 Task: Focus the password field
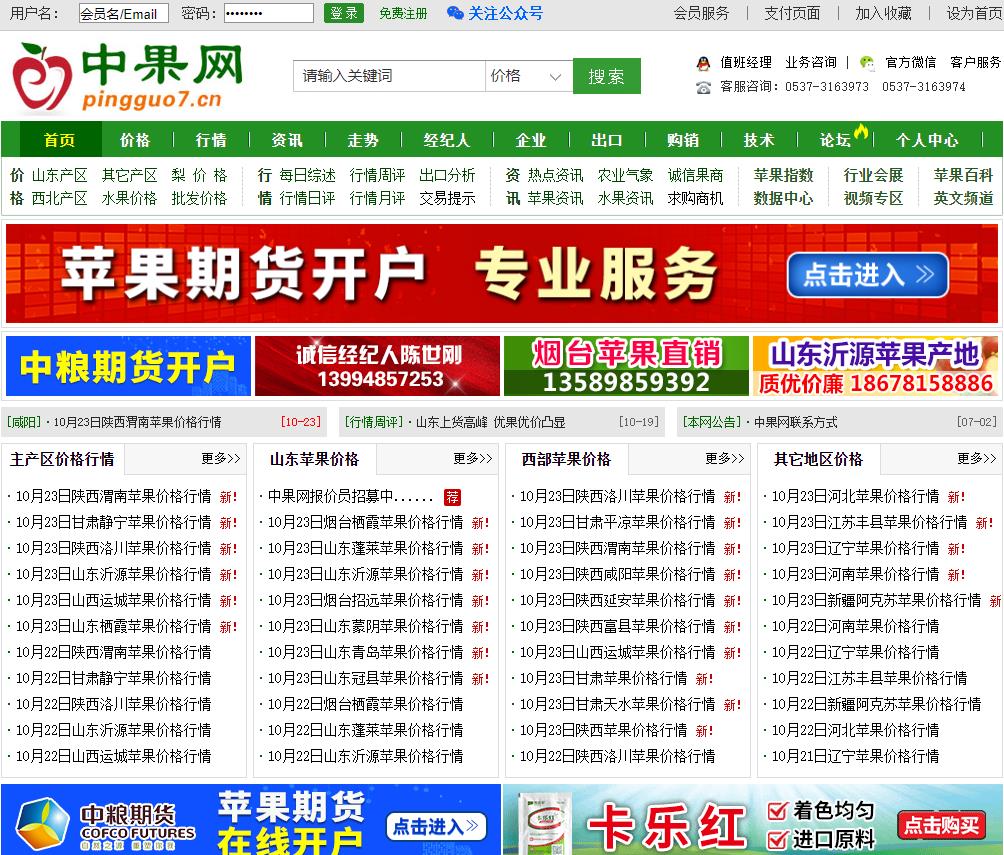[x=269, y=13]
